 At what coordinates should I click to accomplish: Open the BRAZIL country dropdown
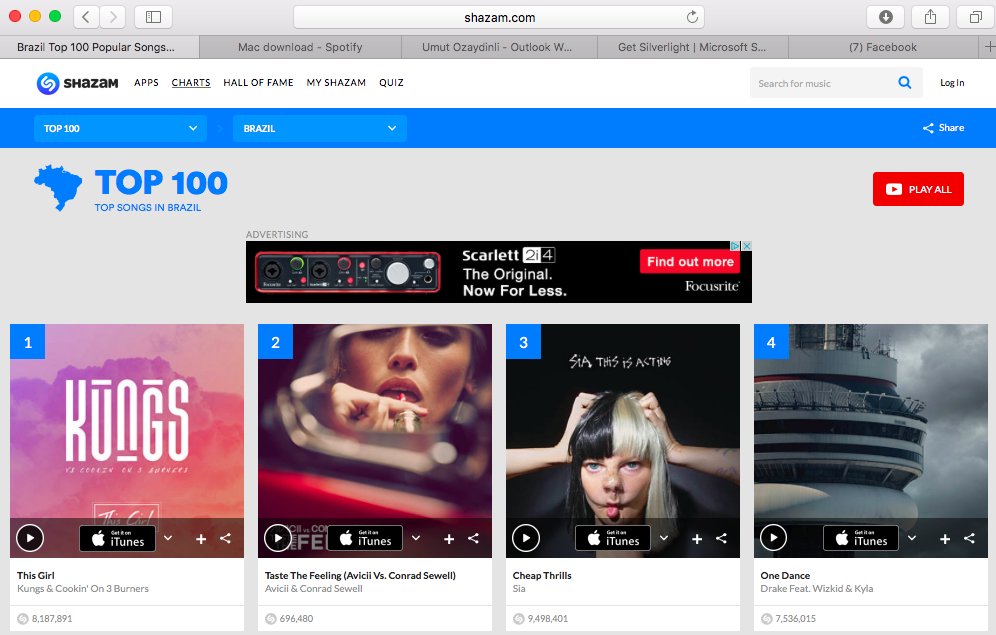(x=318, y=128)
